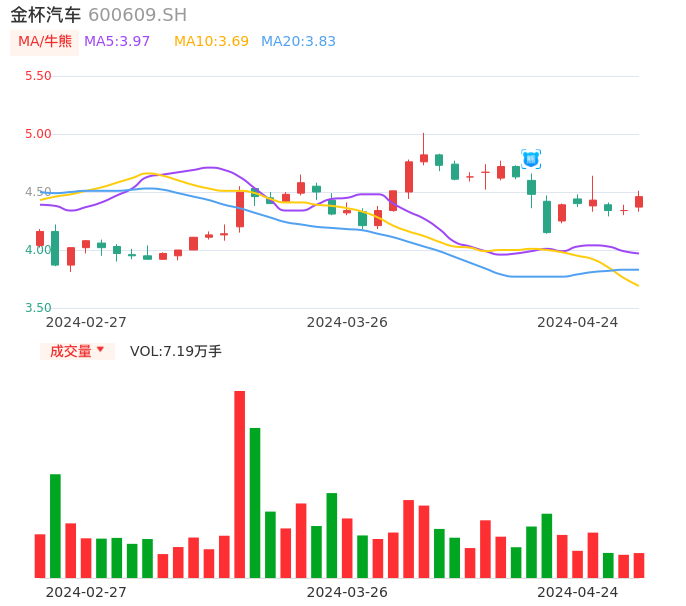Toggle the MA20 blue legend line
Screen dimensions: 686x606
pyautogui.click(x=298, y=42)
